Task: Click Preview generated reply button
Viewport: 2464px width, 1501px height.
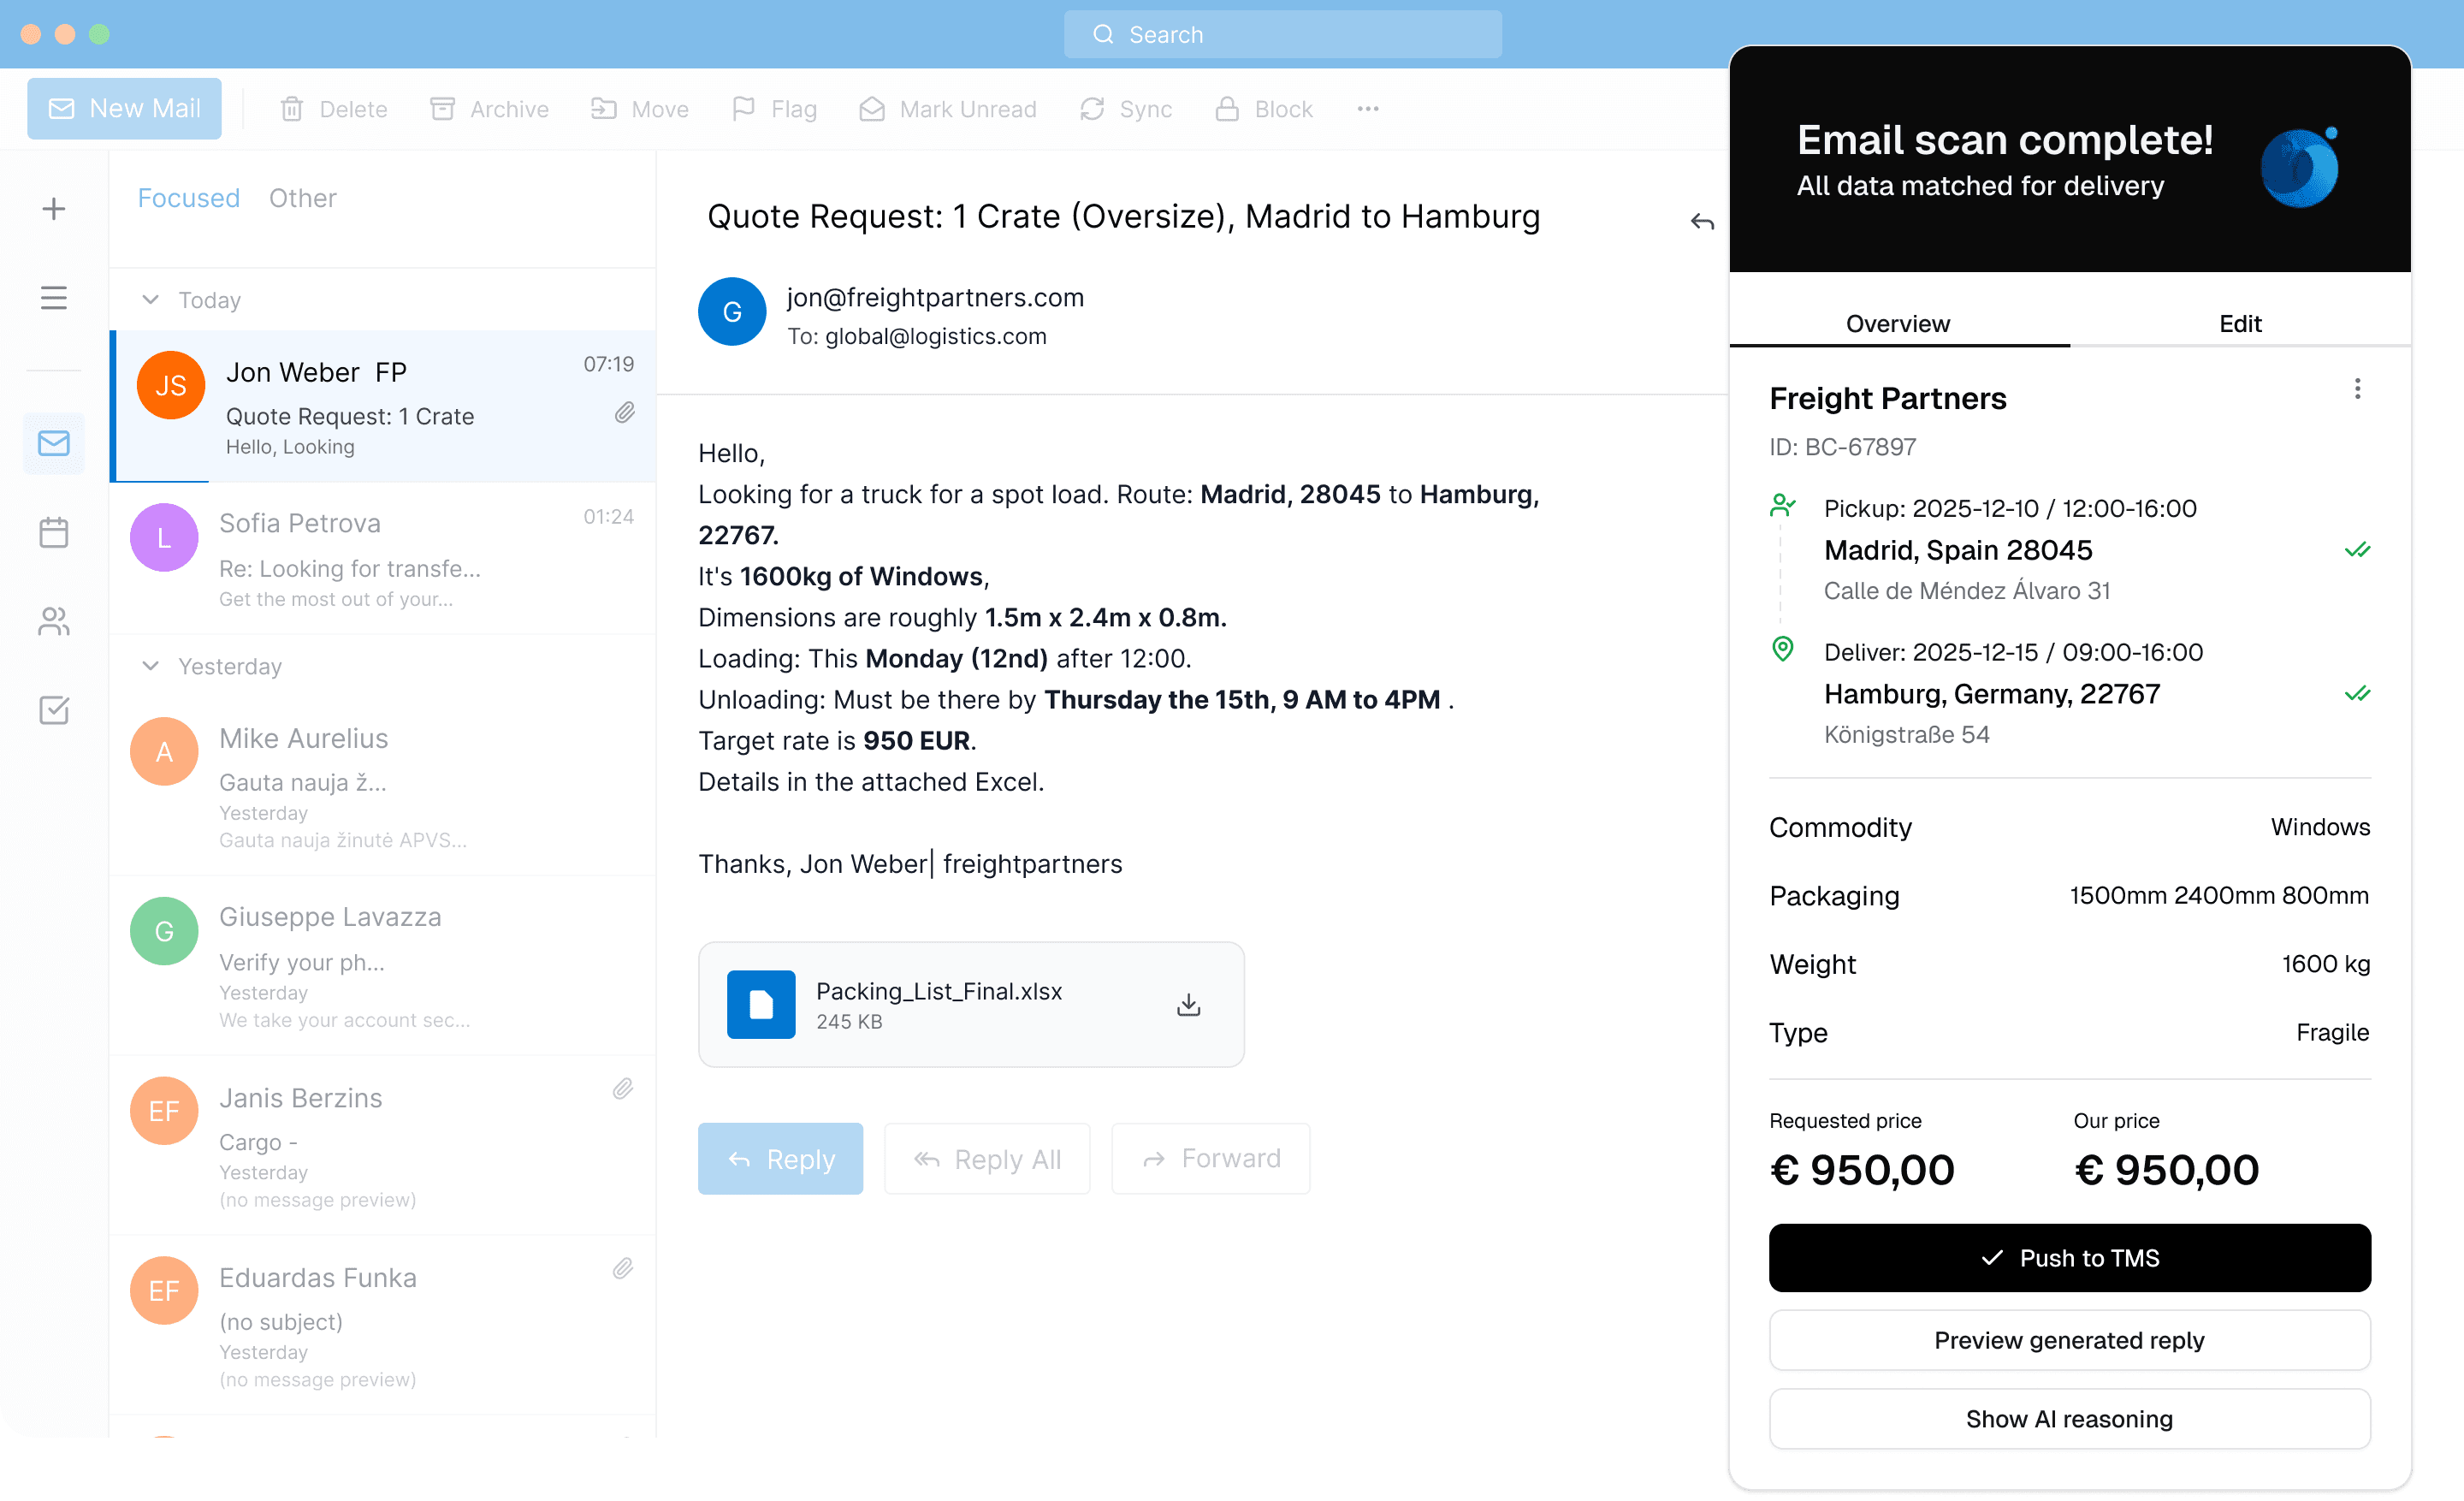Action: click(2069, 1340)
